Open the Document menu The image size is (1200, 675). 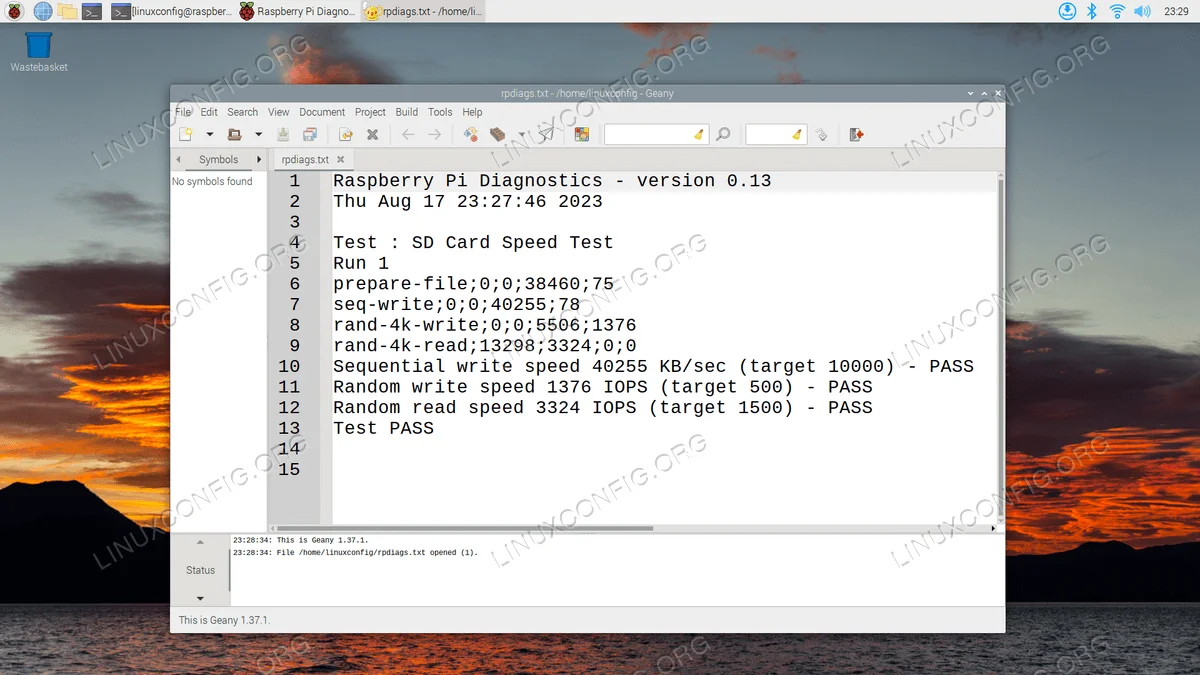tap(322, 112)
